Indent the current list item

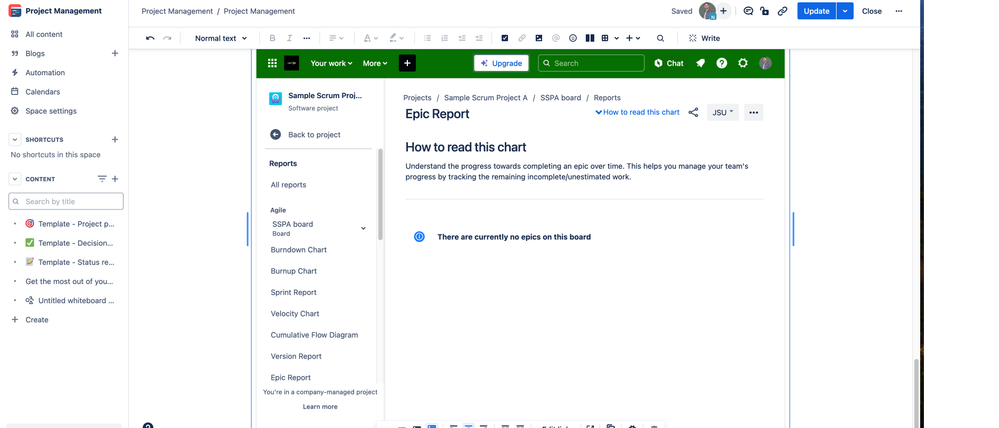pos(479,38)
